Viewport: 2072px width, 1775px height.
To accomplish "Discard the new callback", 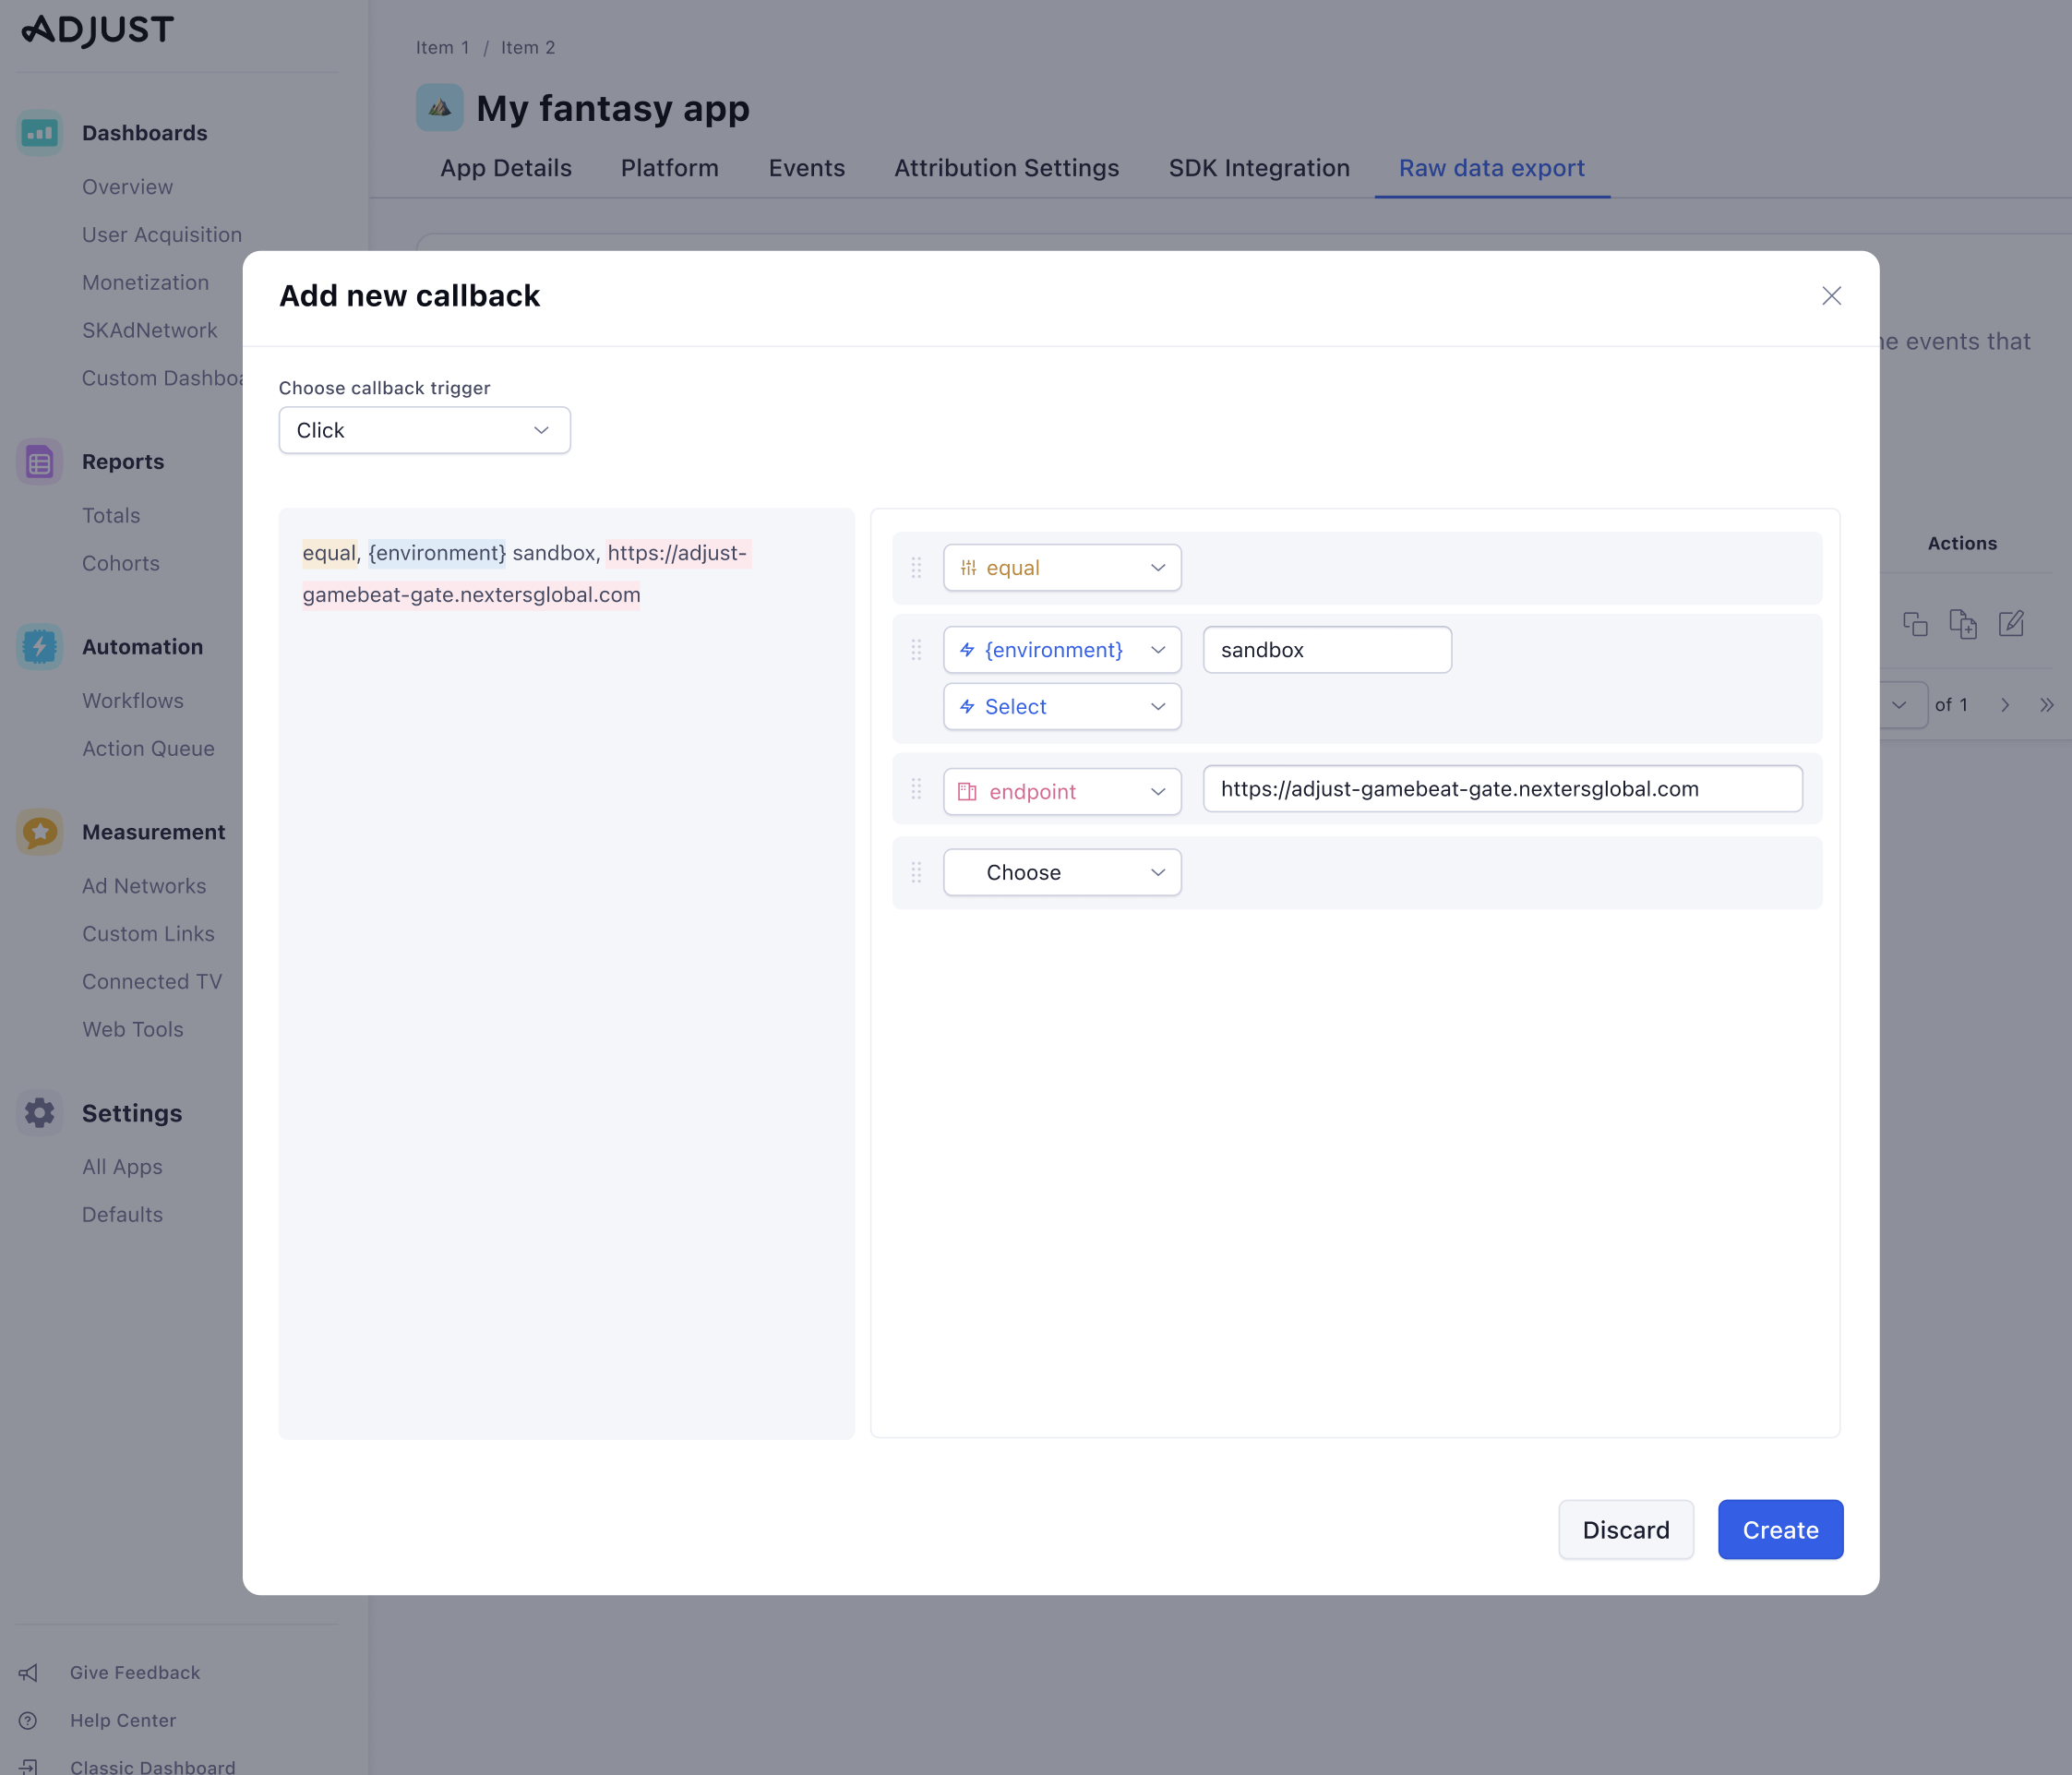I will 1626,1529.
